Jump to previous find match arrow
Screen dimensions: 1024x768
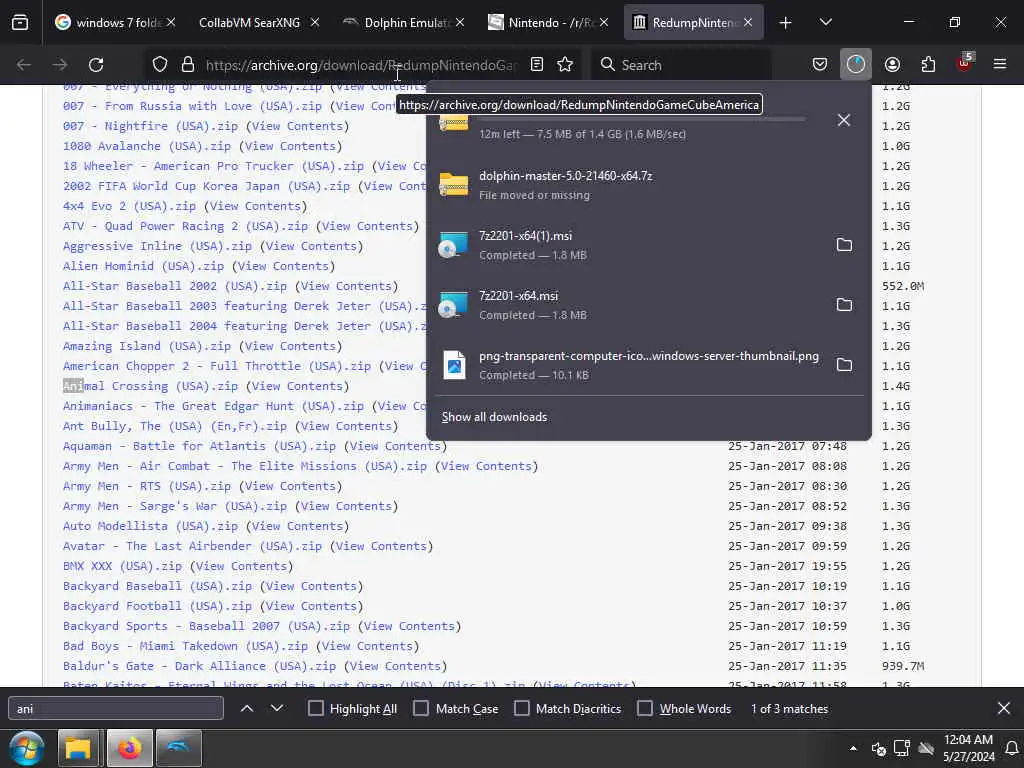pos(247,708)
